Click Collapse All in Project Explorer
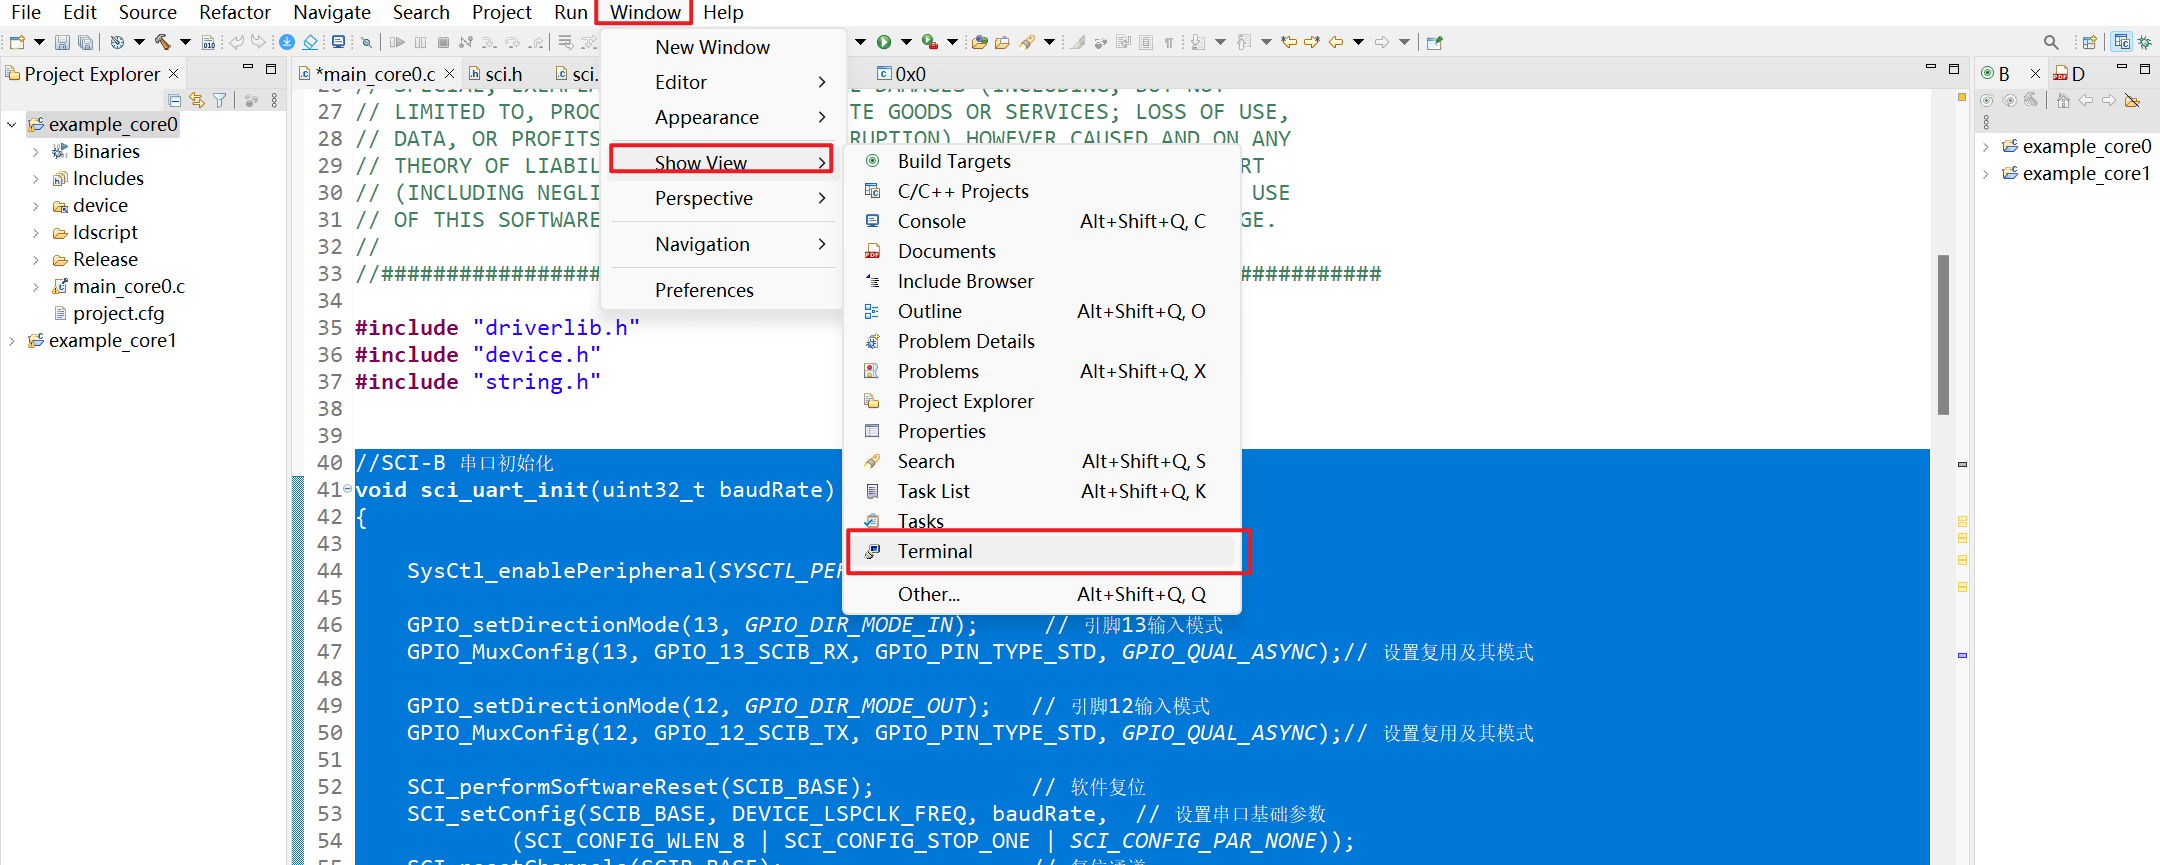Image resolution: width=2160 pixels, height=865 pixels. pos(175,100)
